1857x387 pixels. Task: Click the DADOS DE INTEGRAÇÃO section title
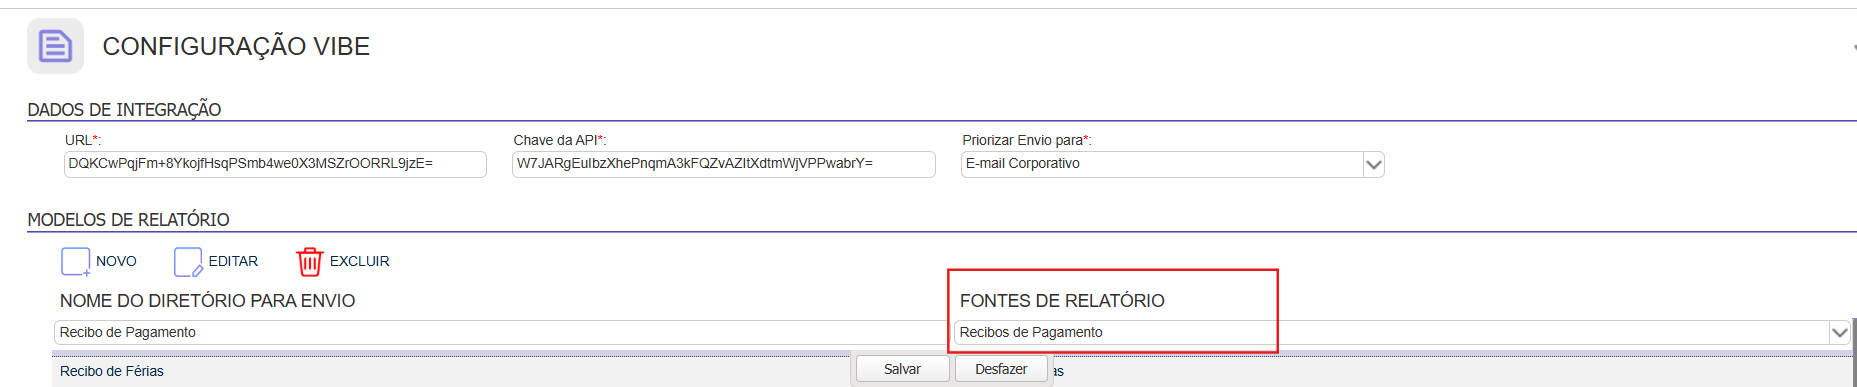point(124,110)
